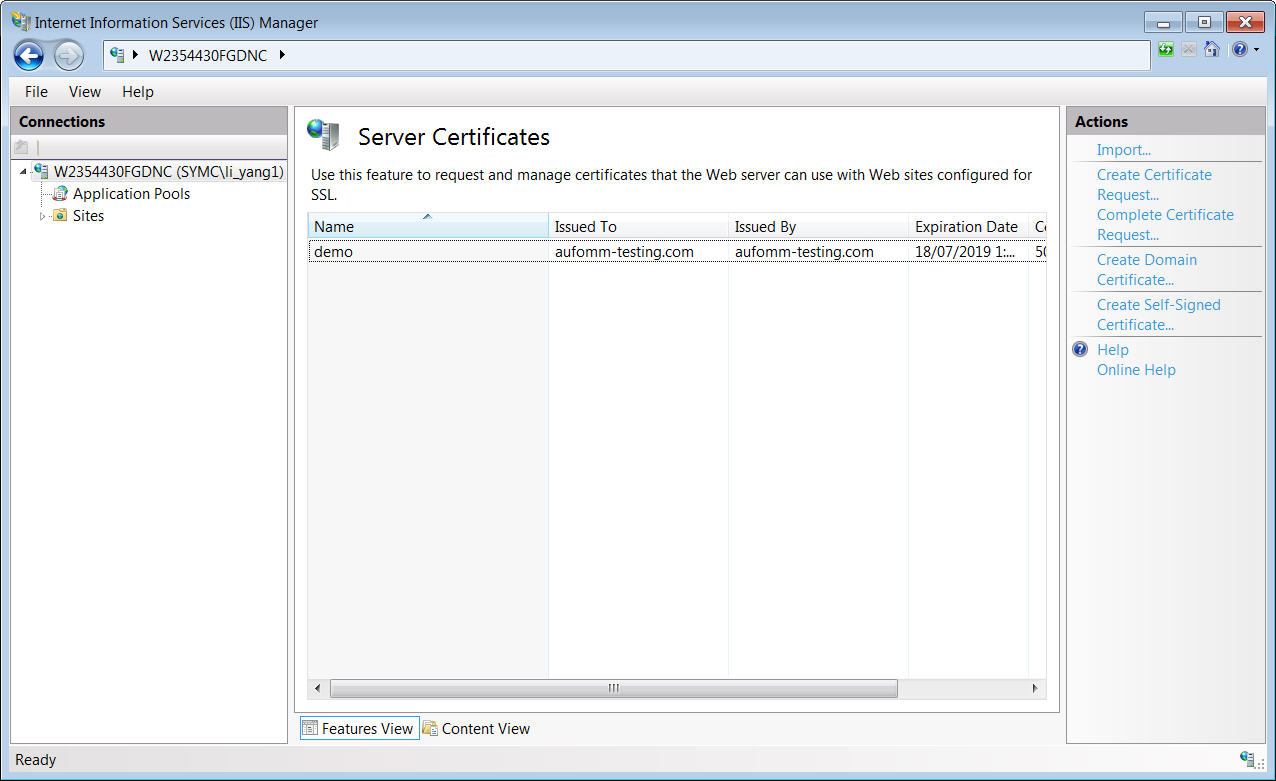Viewport: 1276px width, 781px height.
Task: Switch to the Content View tab
Action: [476, 729]
